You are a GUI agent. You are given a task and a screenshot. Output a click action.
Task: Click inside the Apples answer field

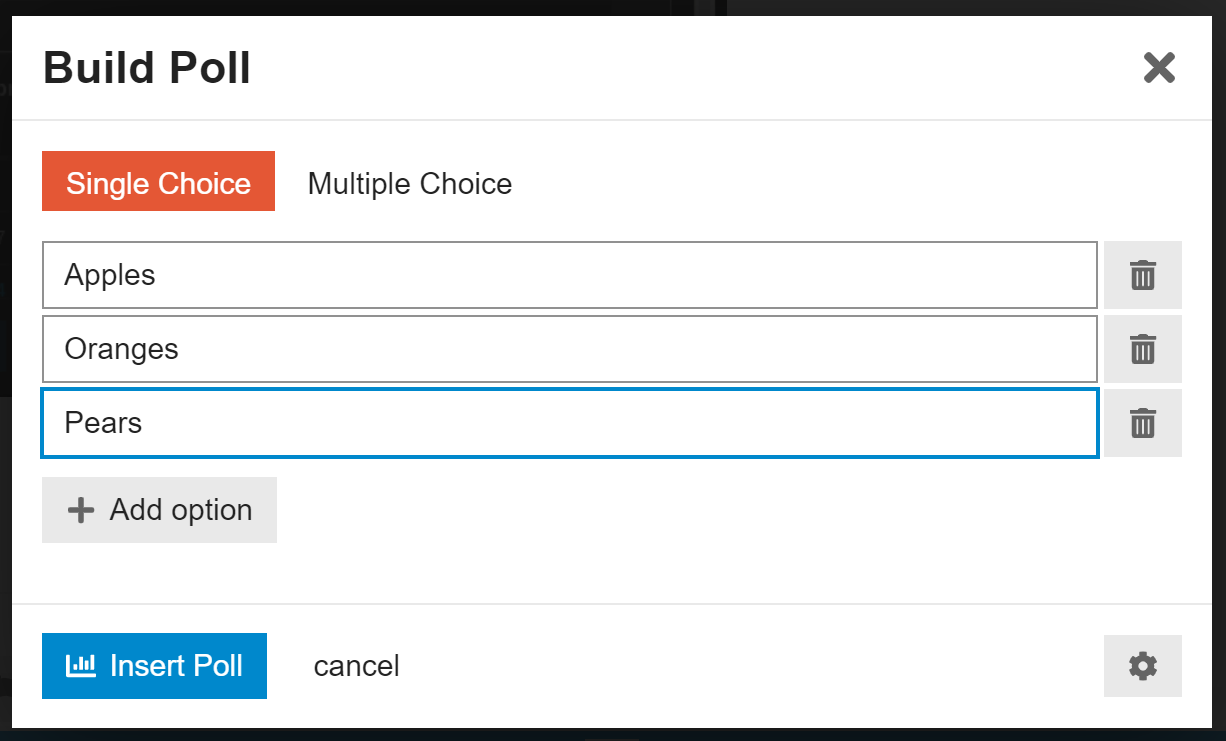click(x=400, y=275)
